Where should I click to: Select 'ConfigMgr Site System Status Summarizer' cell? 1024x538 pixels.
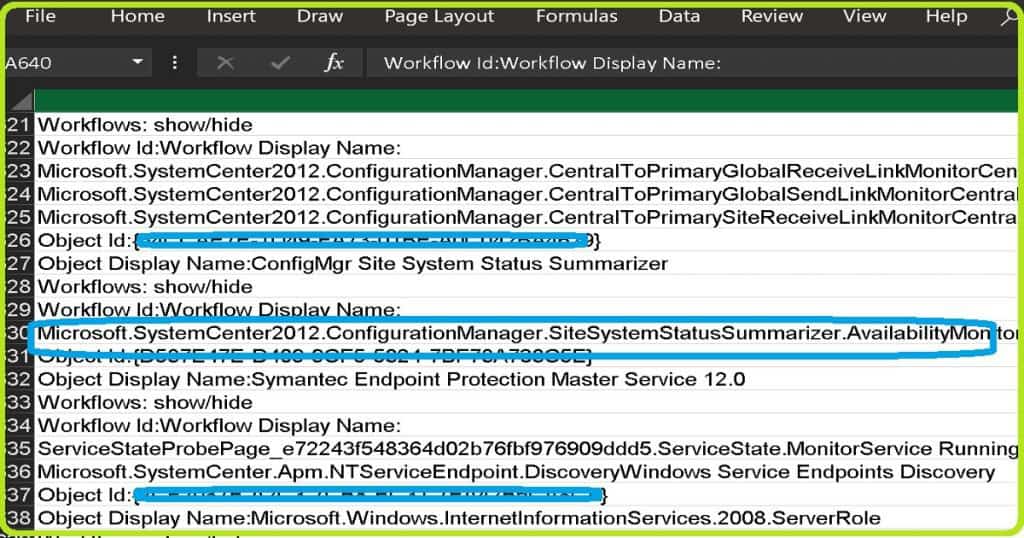coord(526,264)
